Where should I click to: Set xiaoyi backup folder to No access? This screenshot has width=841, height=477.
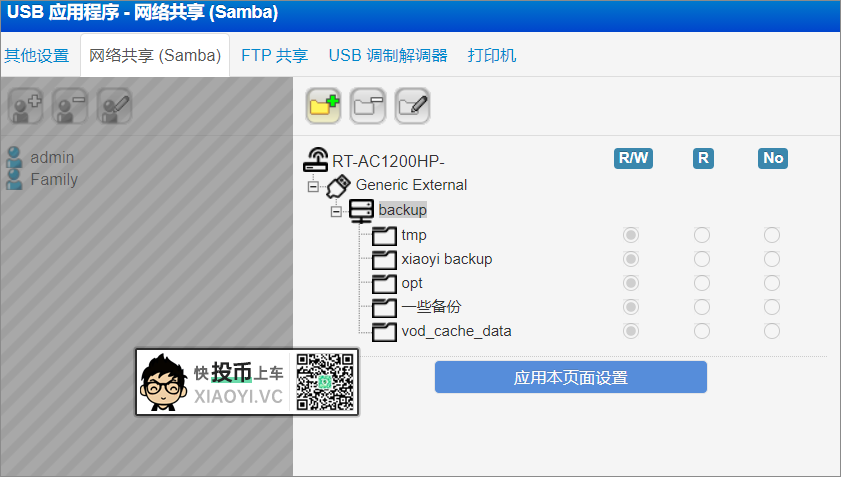click(772, 259)
